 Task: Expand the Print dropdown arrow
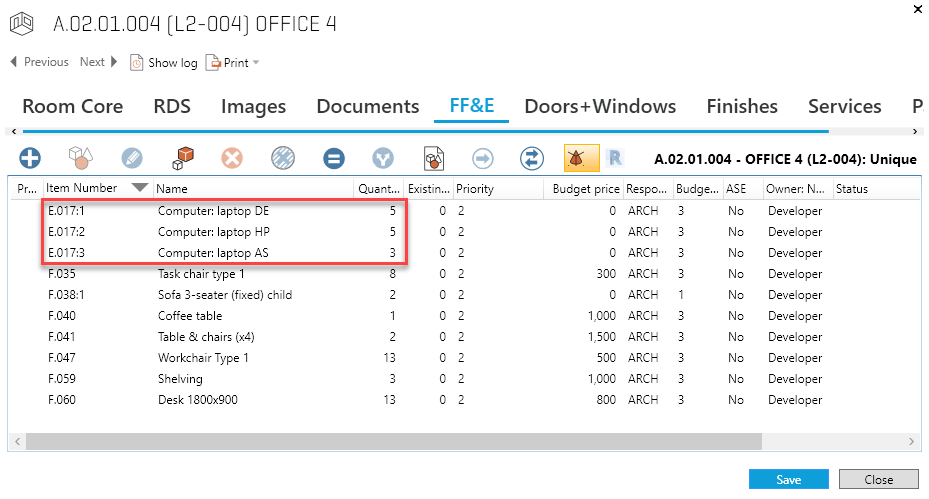[x=256, y=63]
